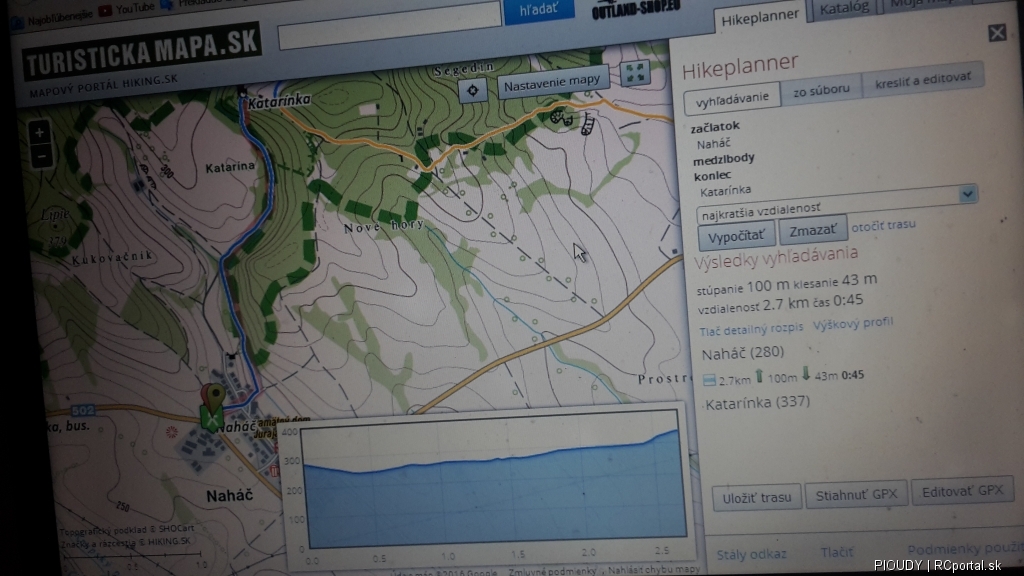This screenshot has width=1024, height=576.
Task: Click the medzibody label
Action: (x=724, y=158)
